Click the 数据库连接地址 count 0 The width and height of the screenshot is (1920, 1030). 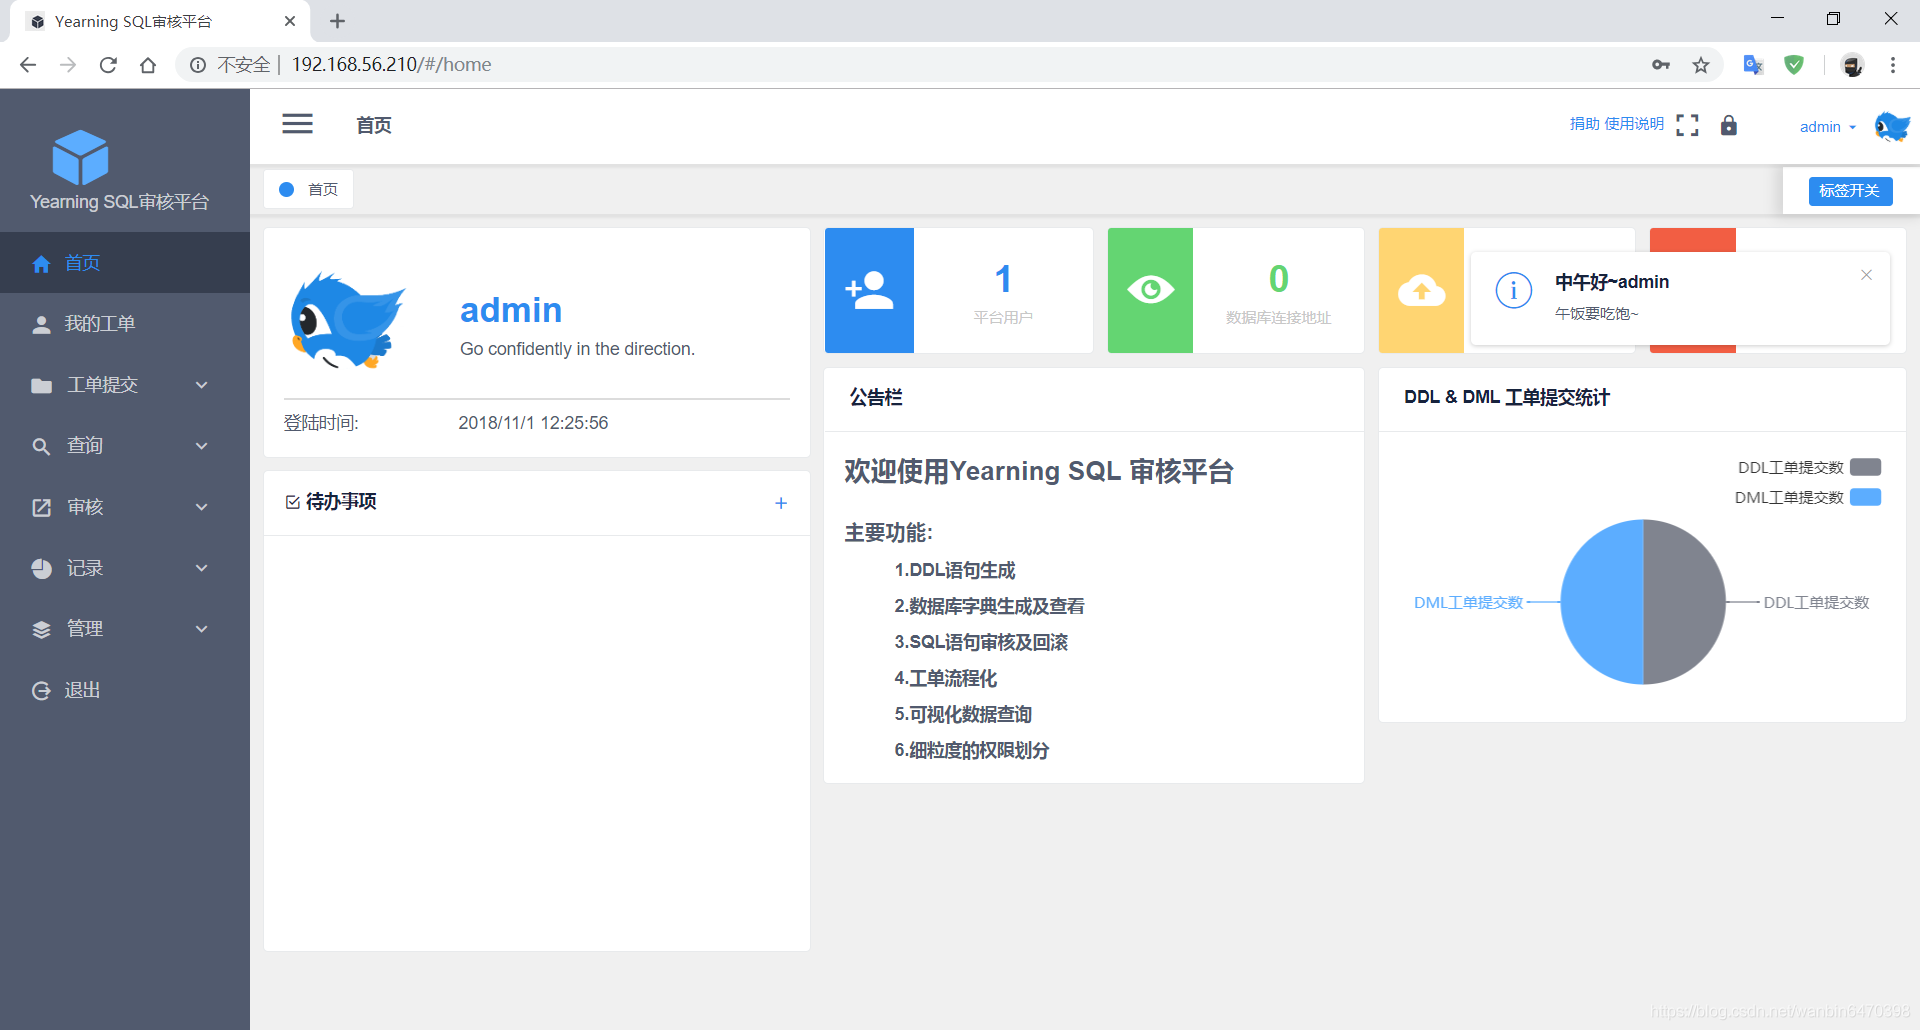1278,279
